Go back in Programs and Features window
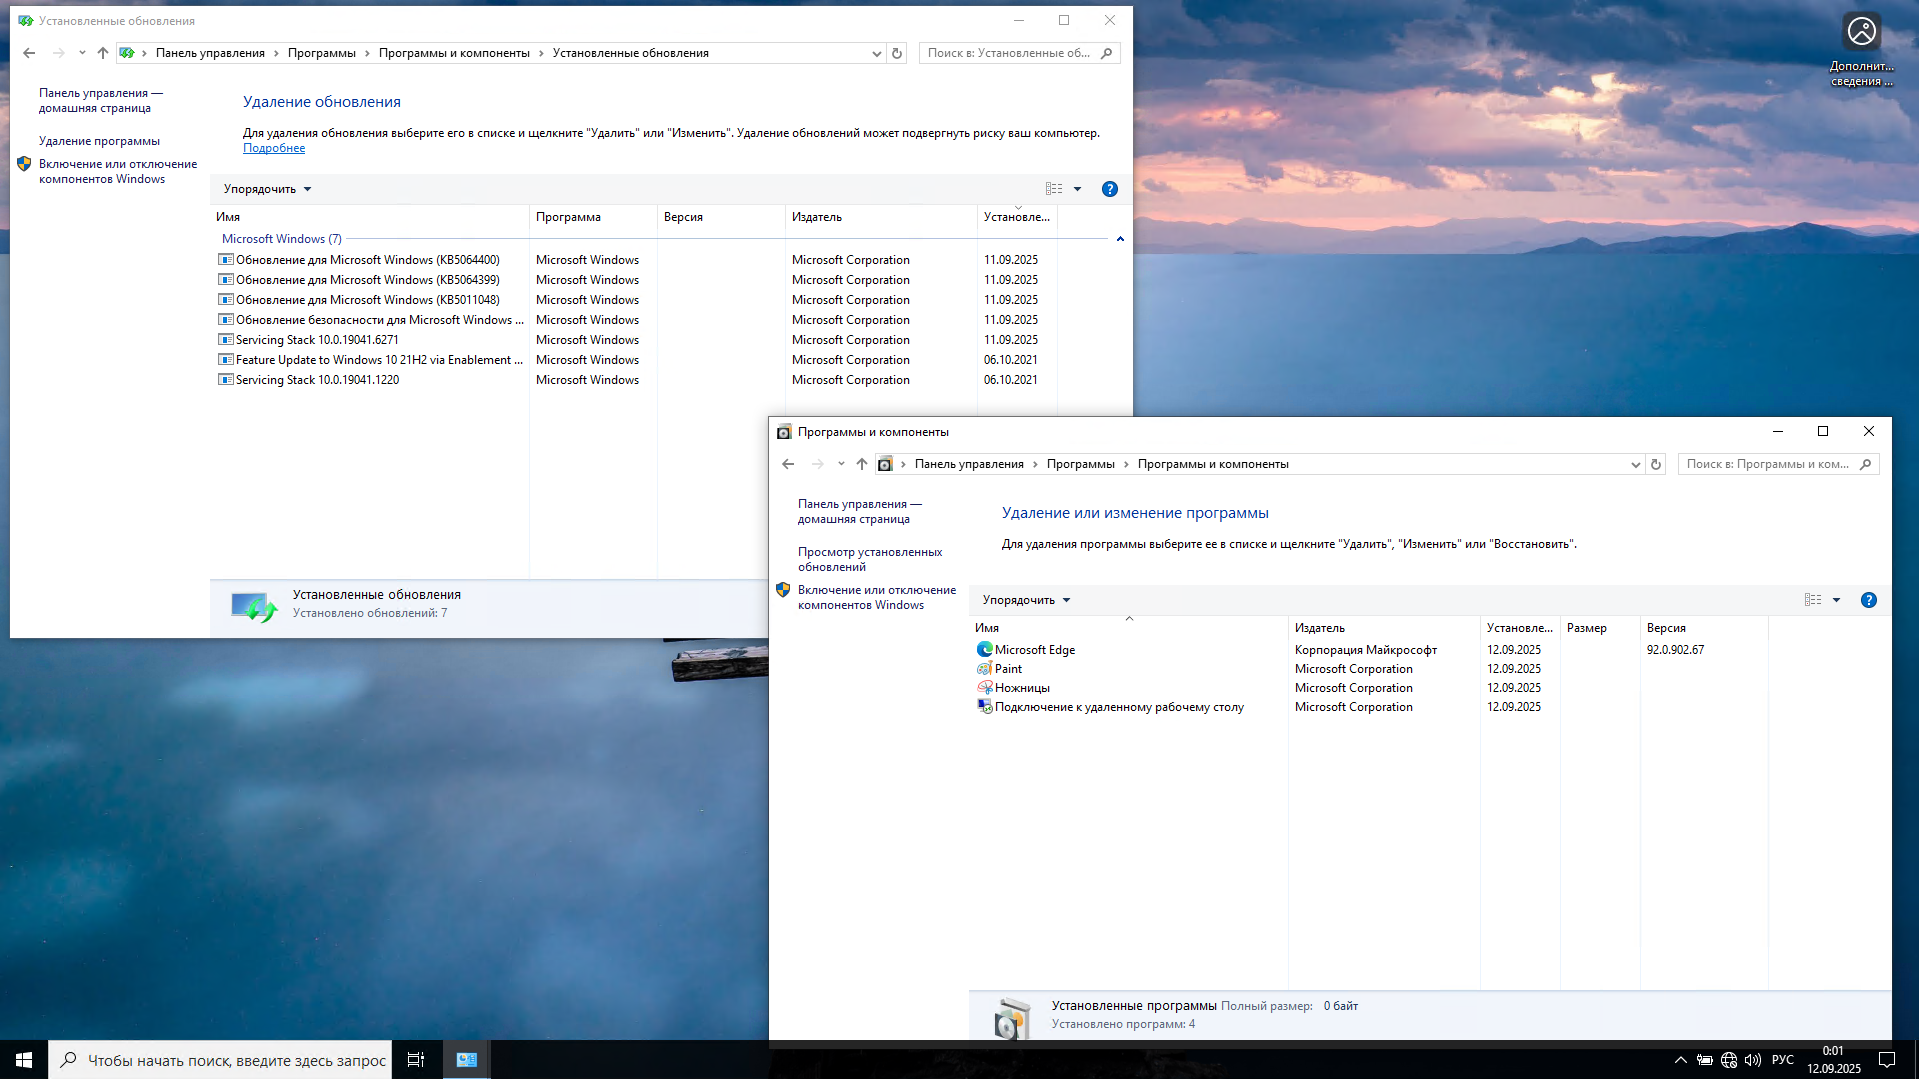The image size is (1919, 1079). tap(788, 464)
